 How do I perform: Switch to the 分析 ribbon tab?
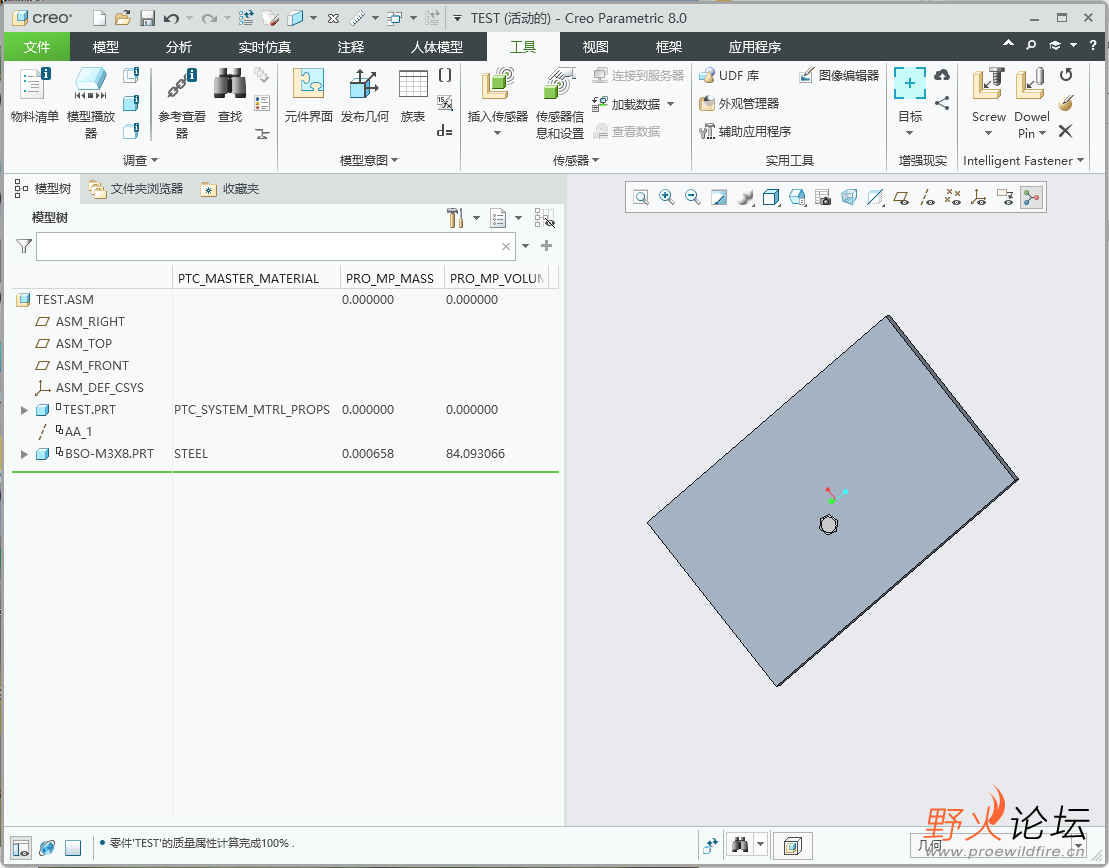coord(178,47)
